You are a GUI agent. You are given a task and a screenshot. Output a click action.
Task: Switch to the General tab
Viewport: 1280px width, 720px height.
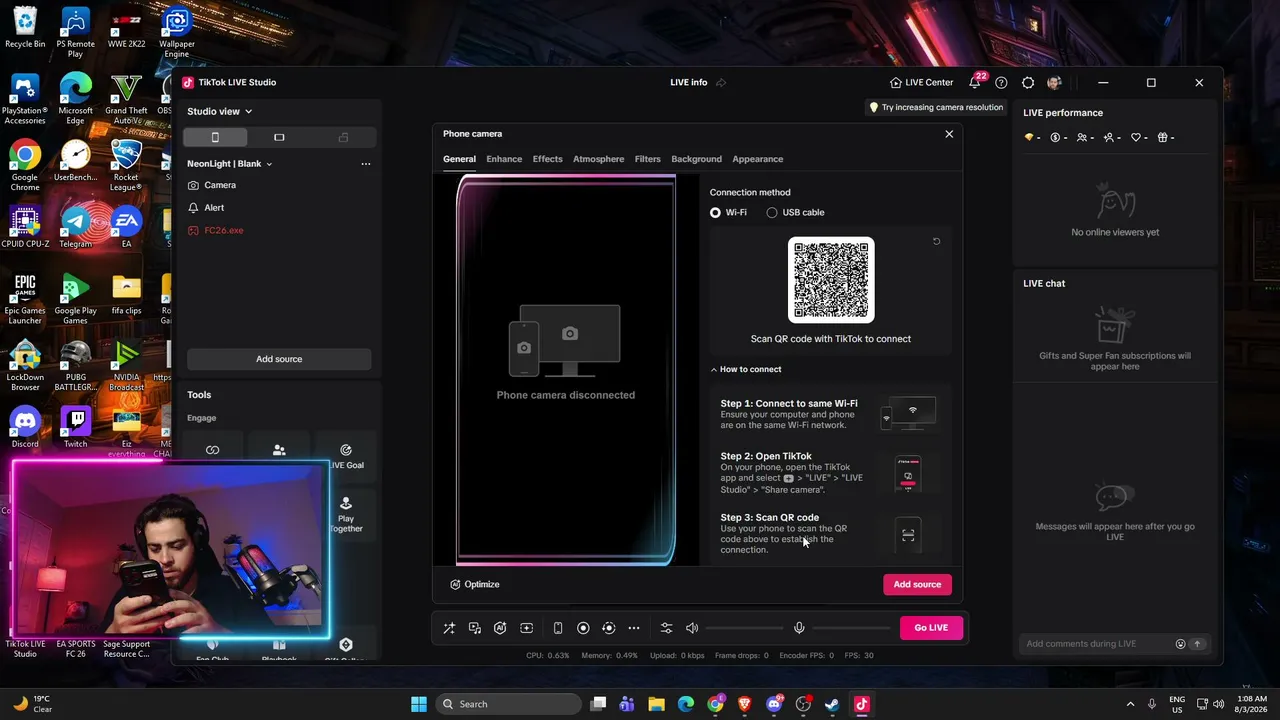pos(459,159)
